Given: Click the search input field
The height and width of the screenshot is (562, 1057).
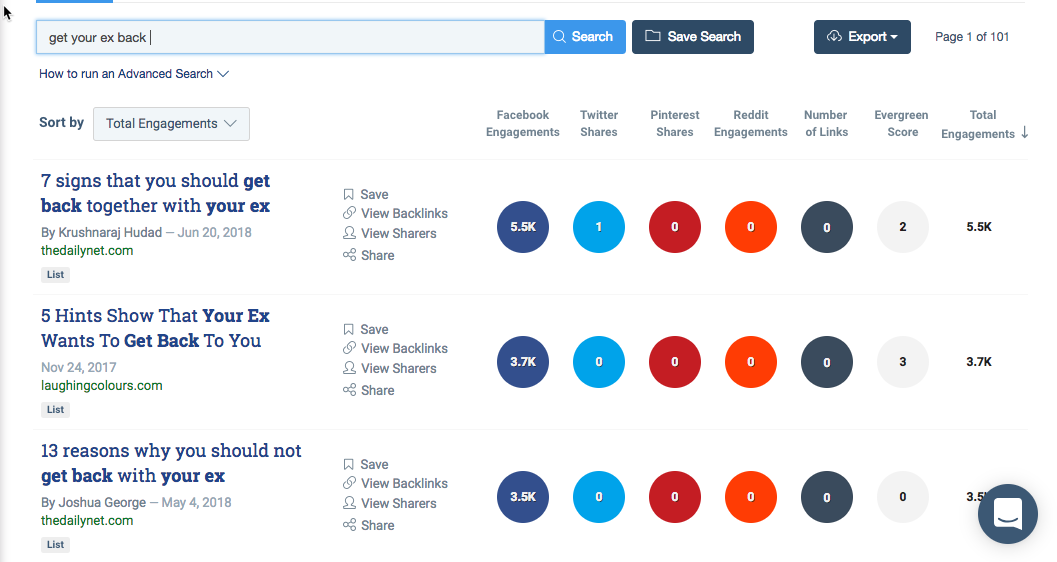Looking at the screenshot, I should (290, 37).
